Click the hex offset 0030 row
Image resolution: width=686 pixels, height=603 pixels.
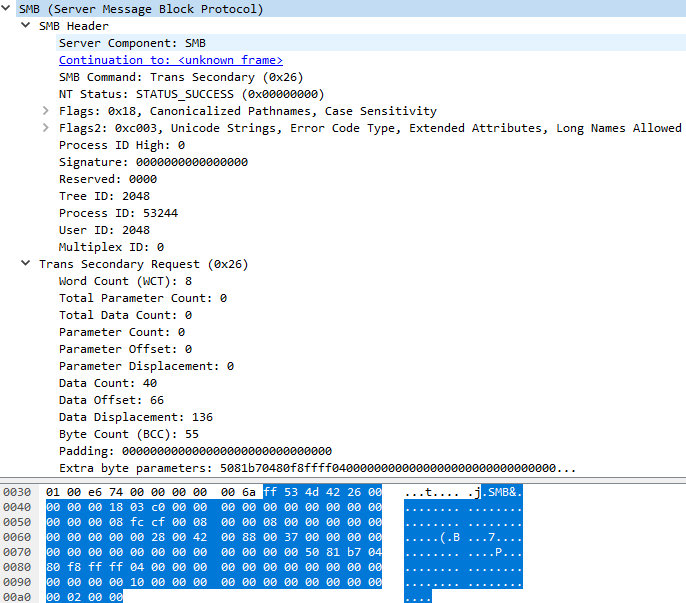click(17, 493)
